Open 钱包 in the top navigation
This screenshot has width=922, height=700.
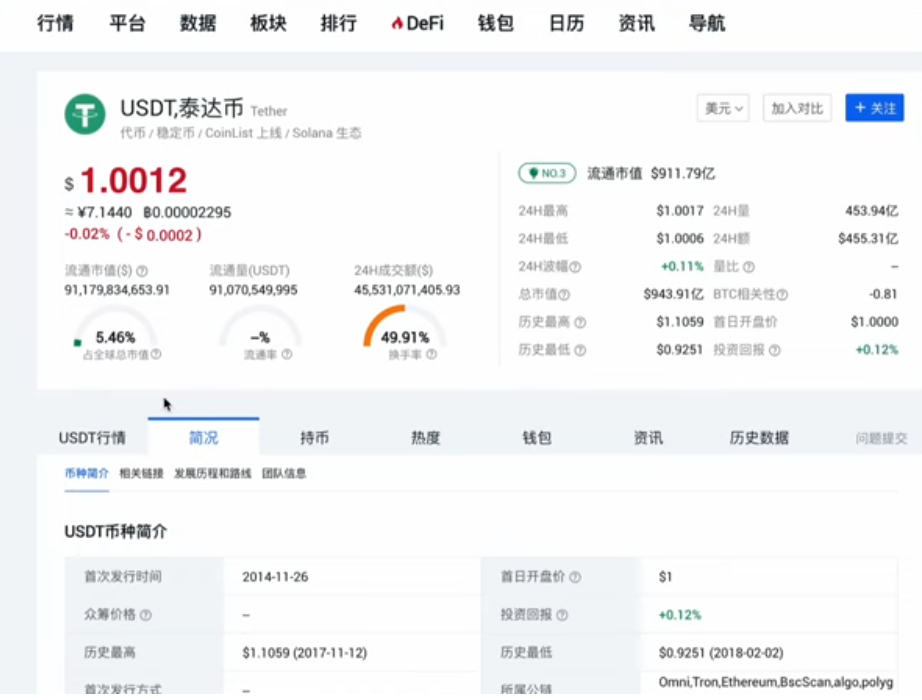click(496, 24)
